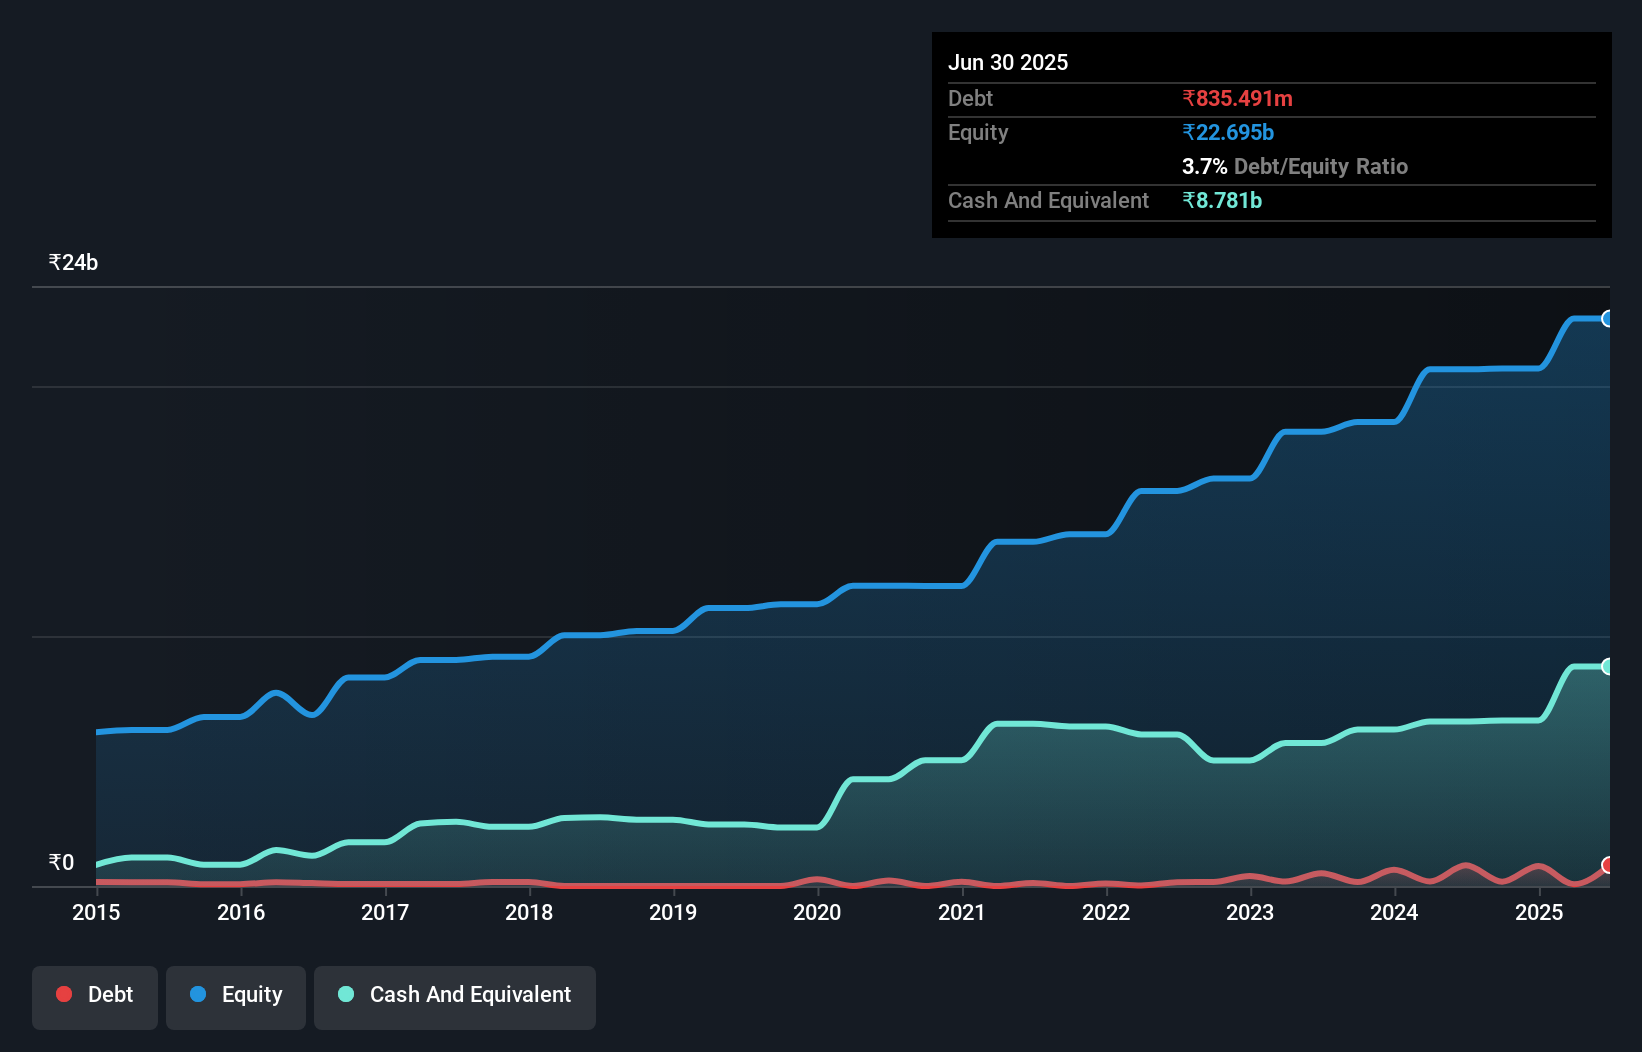Hide the Cash And Equivalent series
The height and width of the screenshot is (1052, 1642).
coord(454,995)
